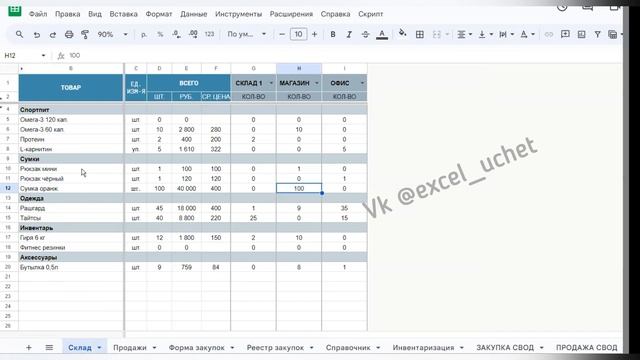Open the Склад tab options arrow
The image size is (640, 360).
click(x=99, y=348)
